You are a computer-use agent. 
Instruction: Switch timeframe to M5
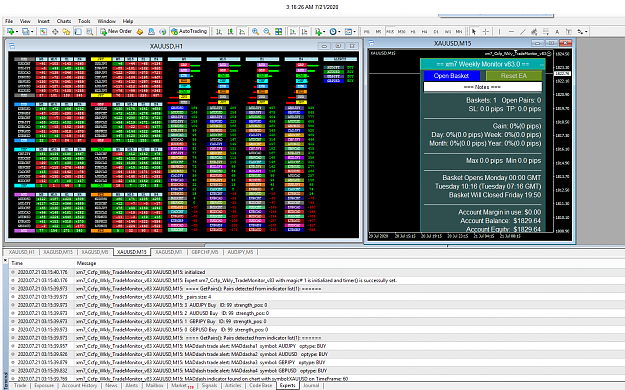click(x=378, y=32)
